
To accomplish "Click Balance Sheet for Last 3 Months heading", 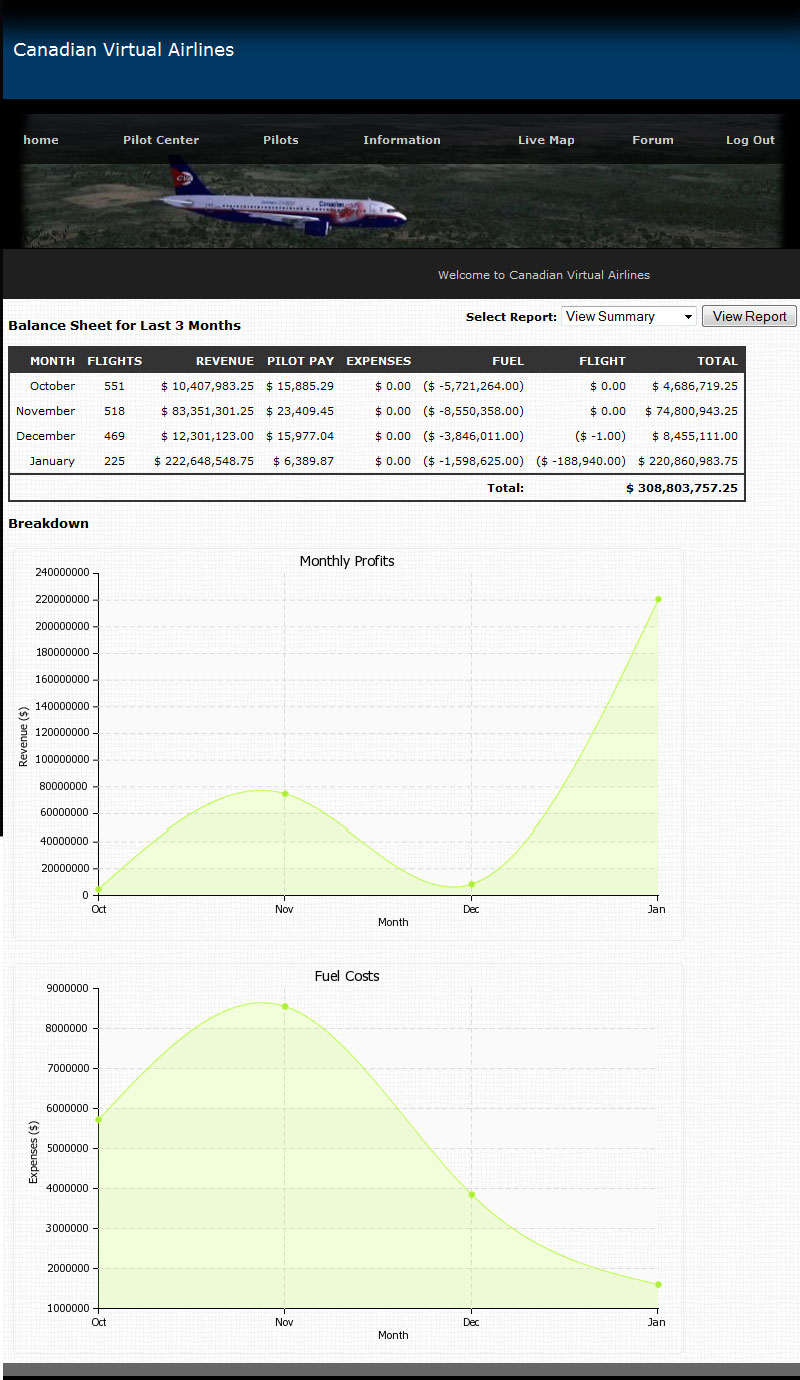I will point(124,325).
